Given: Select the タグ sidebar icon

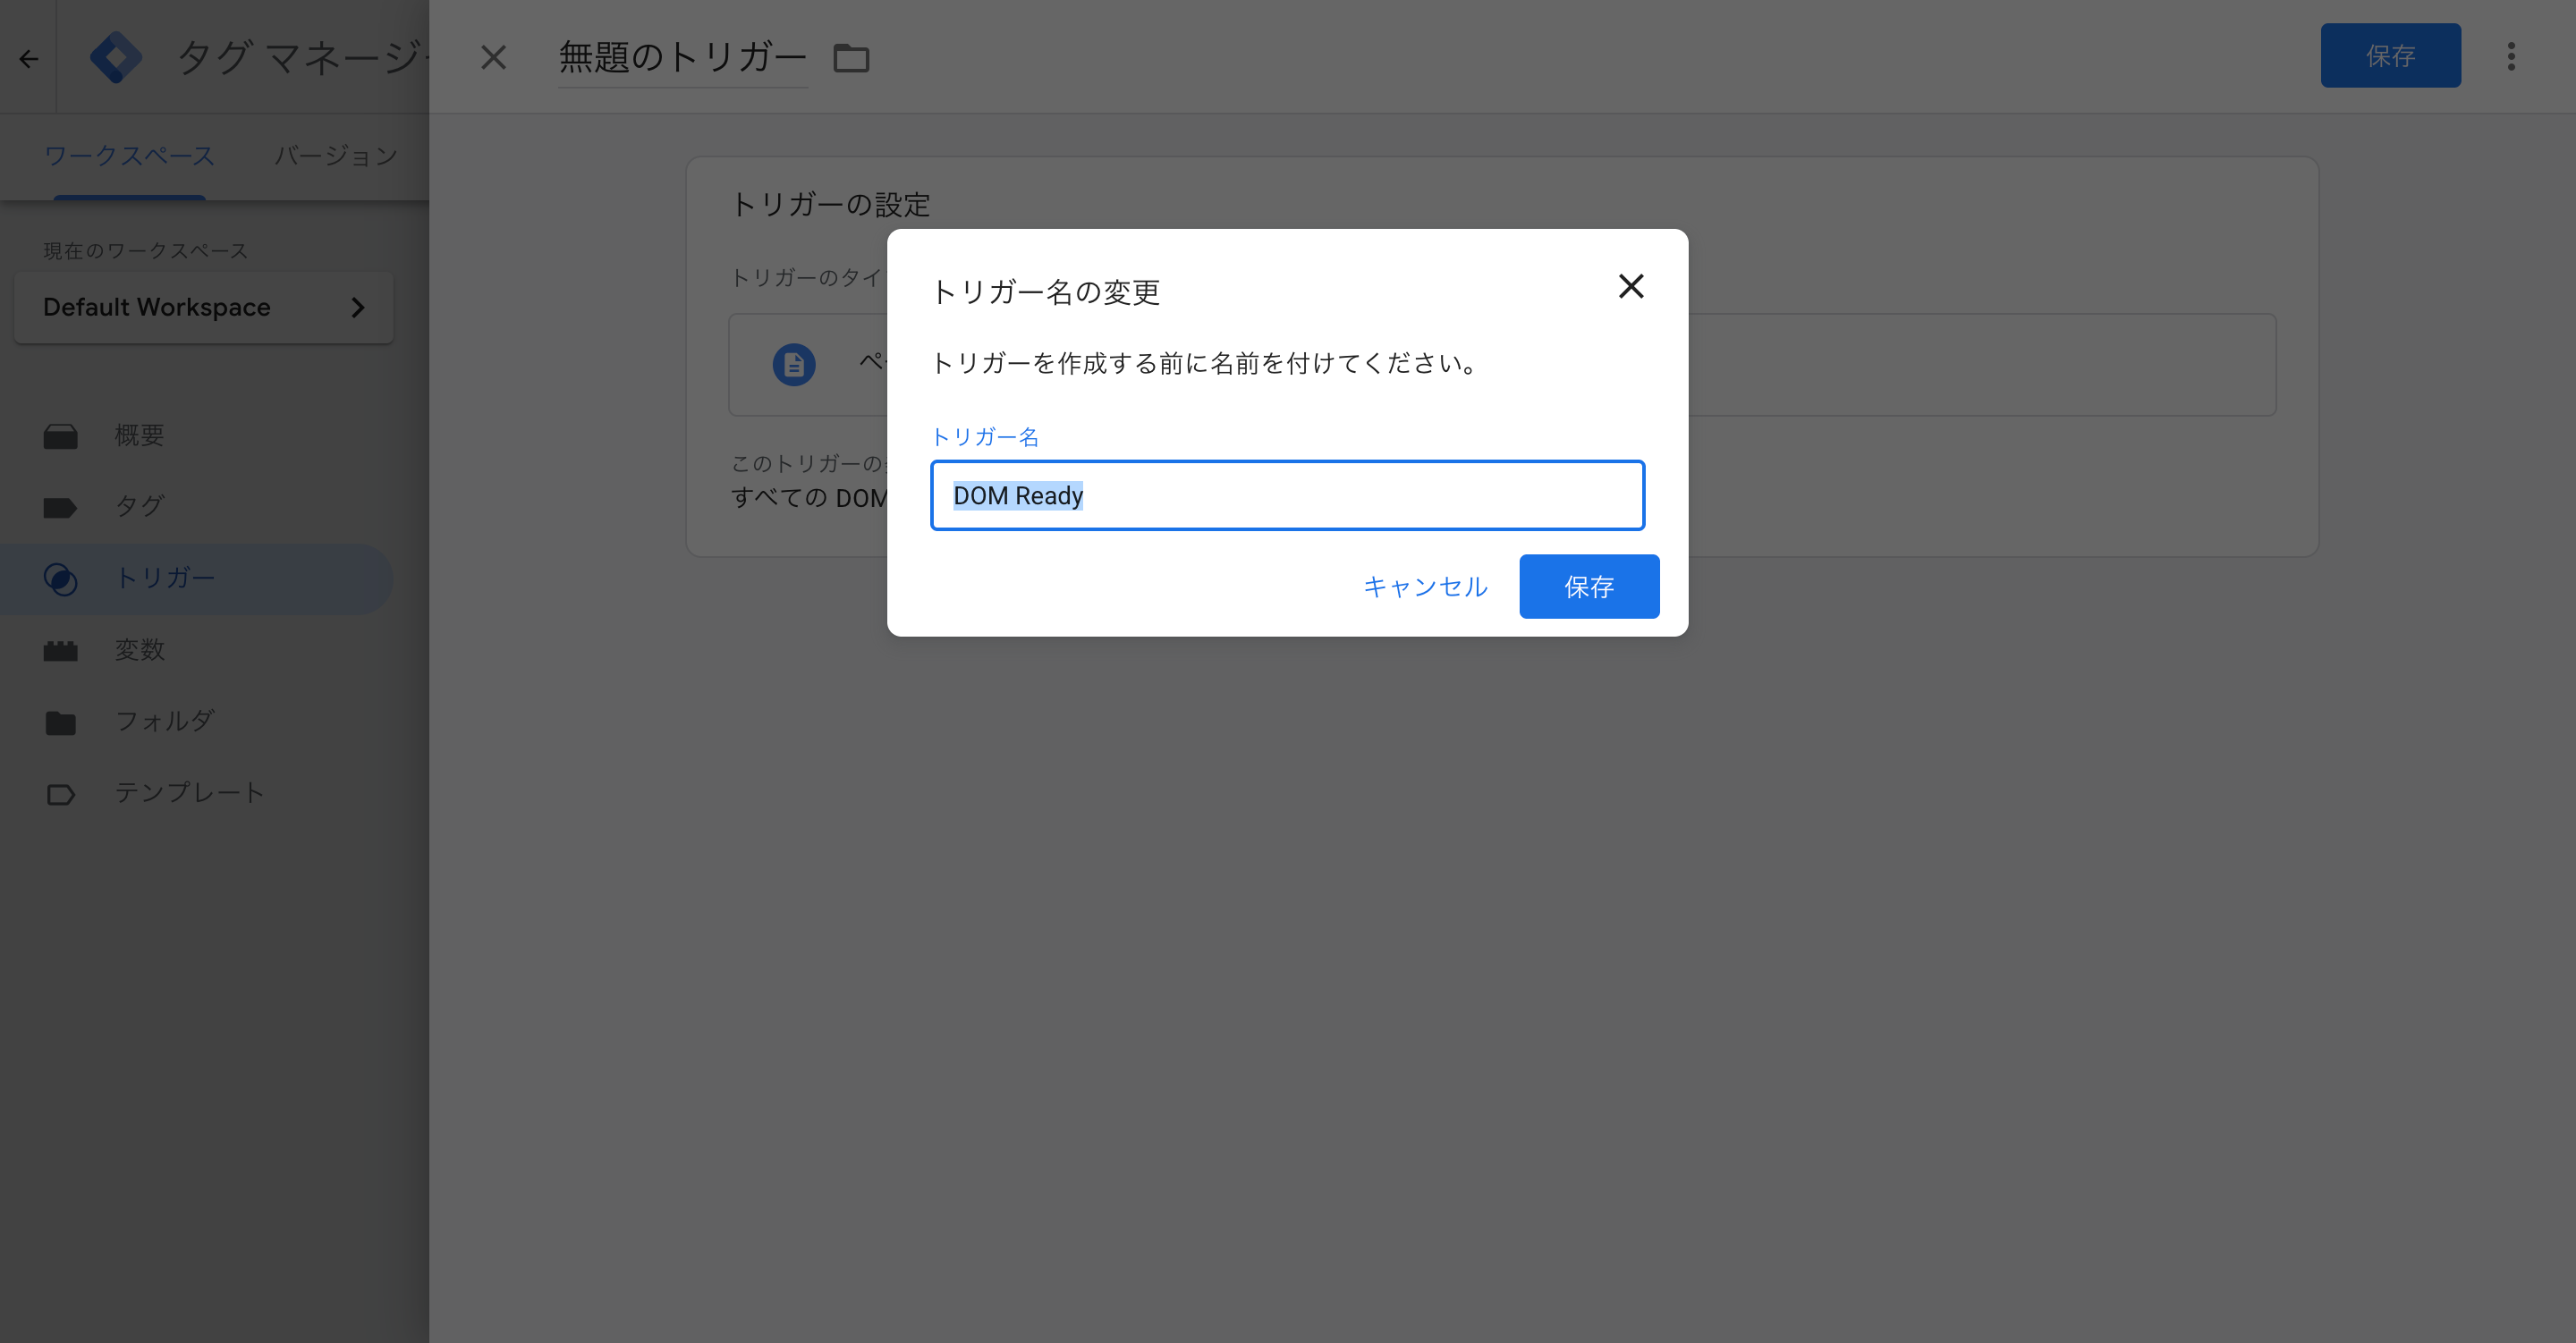Looking at the screenshot, I should coord(61,506).
